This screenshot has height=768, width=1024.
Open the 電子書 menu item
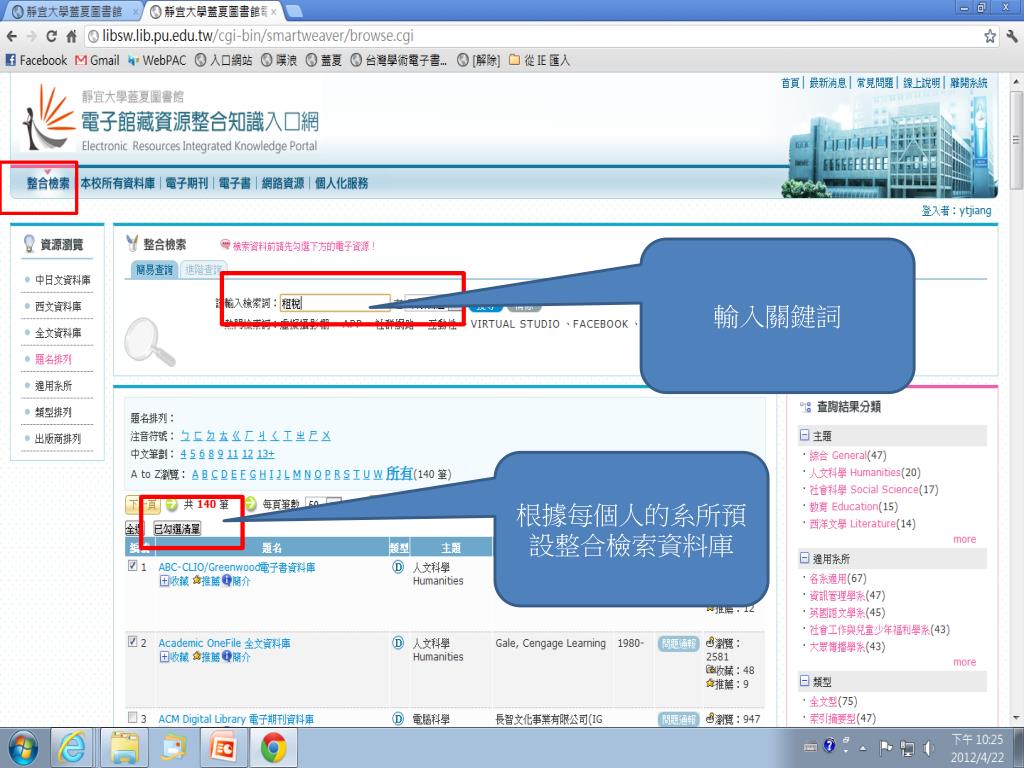(x=235, y=183)
